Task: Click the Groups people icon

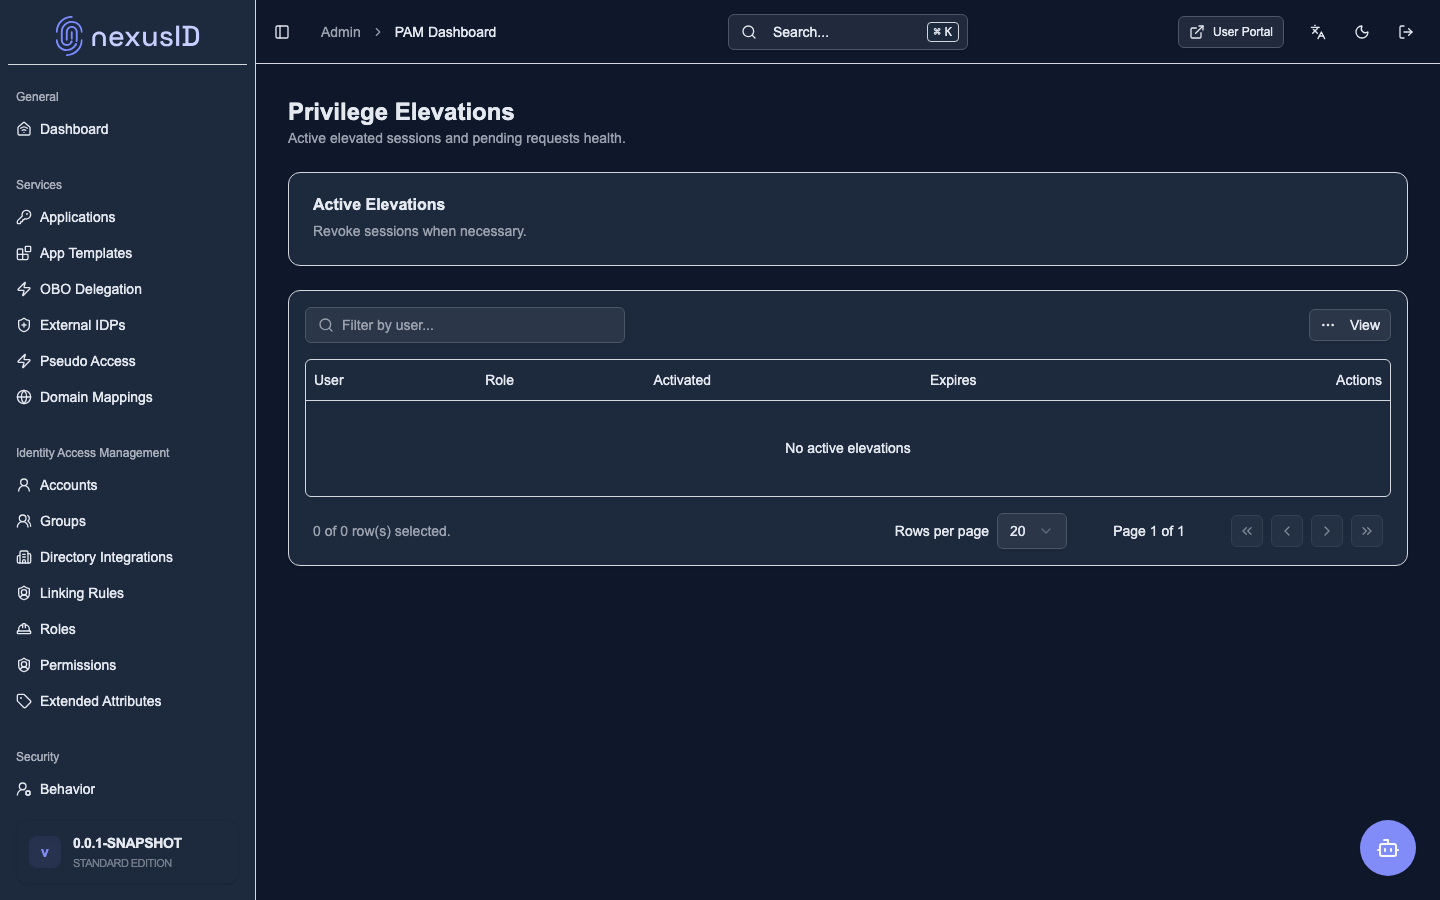Action: [24, 521]
